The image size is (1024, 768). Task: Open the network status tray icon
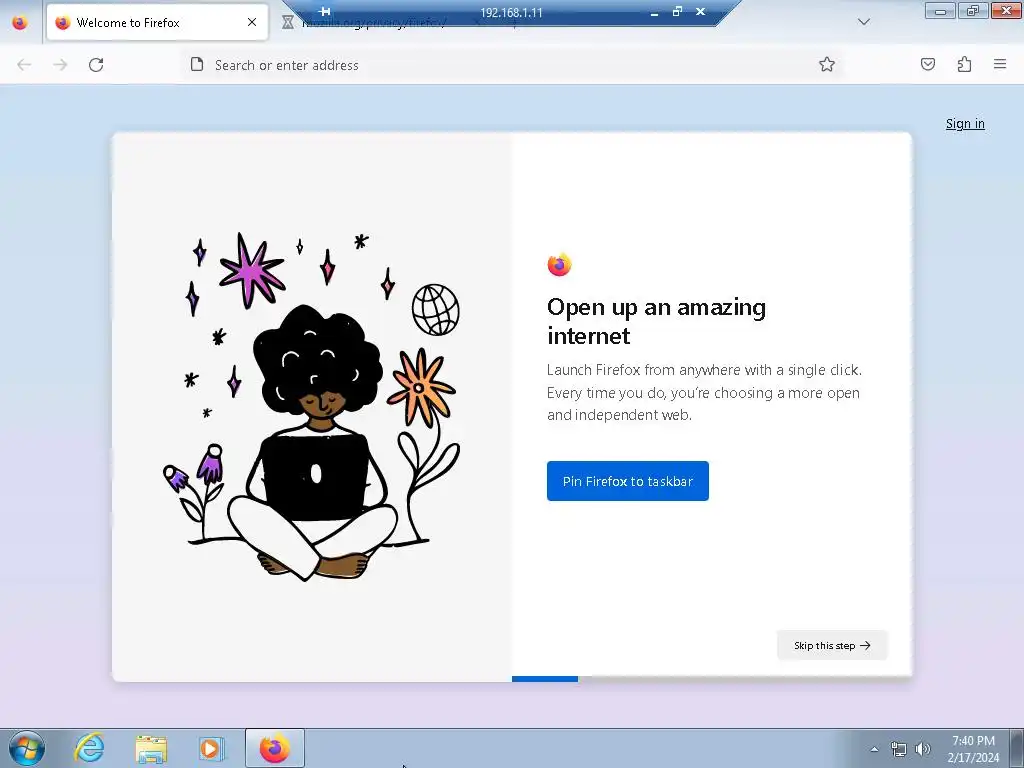[x=899, y=749]
